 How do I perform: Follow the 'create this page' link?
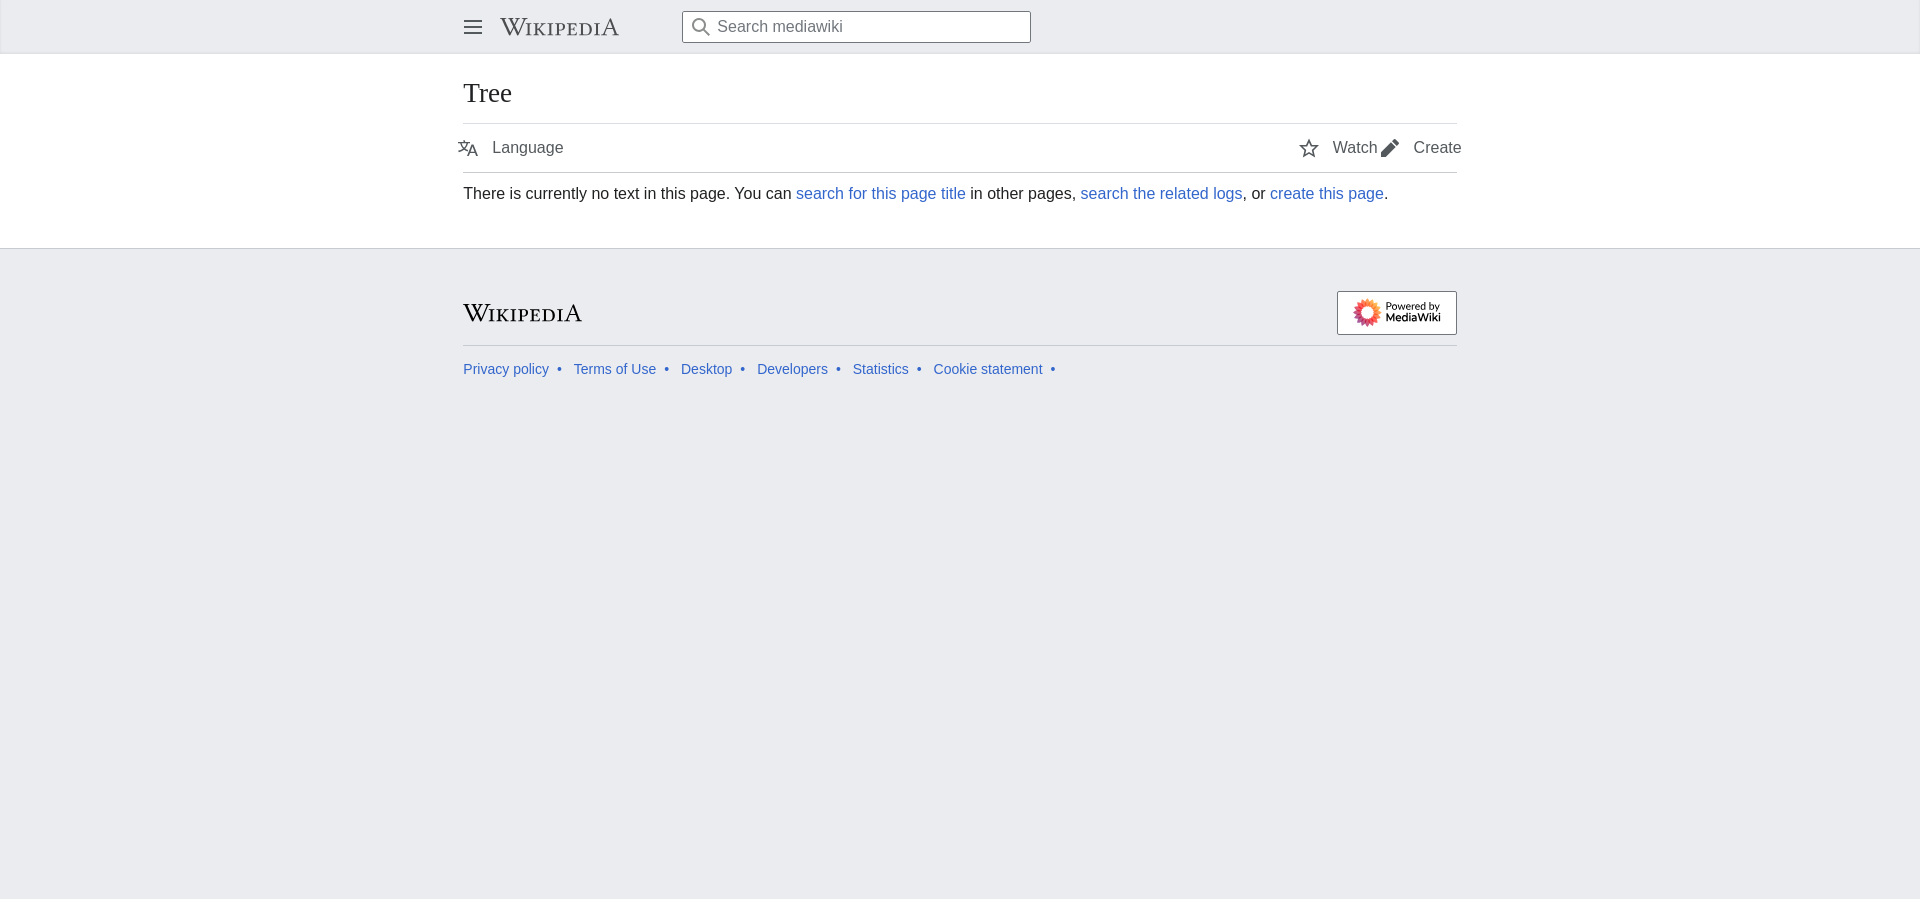coord(1327,194)
